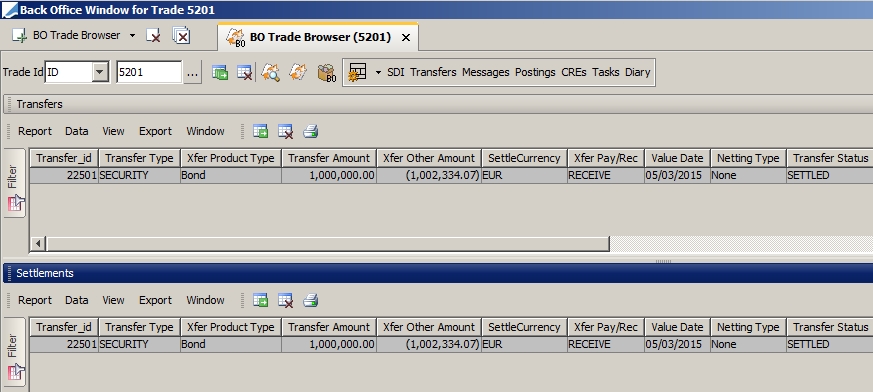The width and height of the screenshot is (873, 392).
Task: Click the close current window icon
Action: click(x=153, y=36)
